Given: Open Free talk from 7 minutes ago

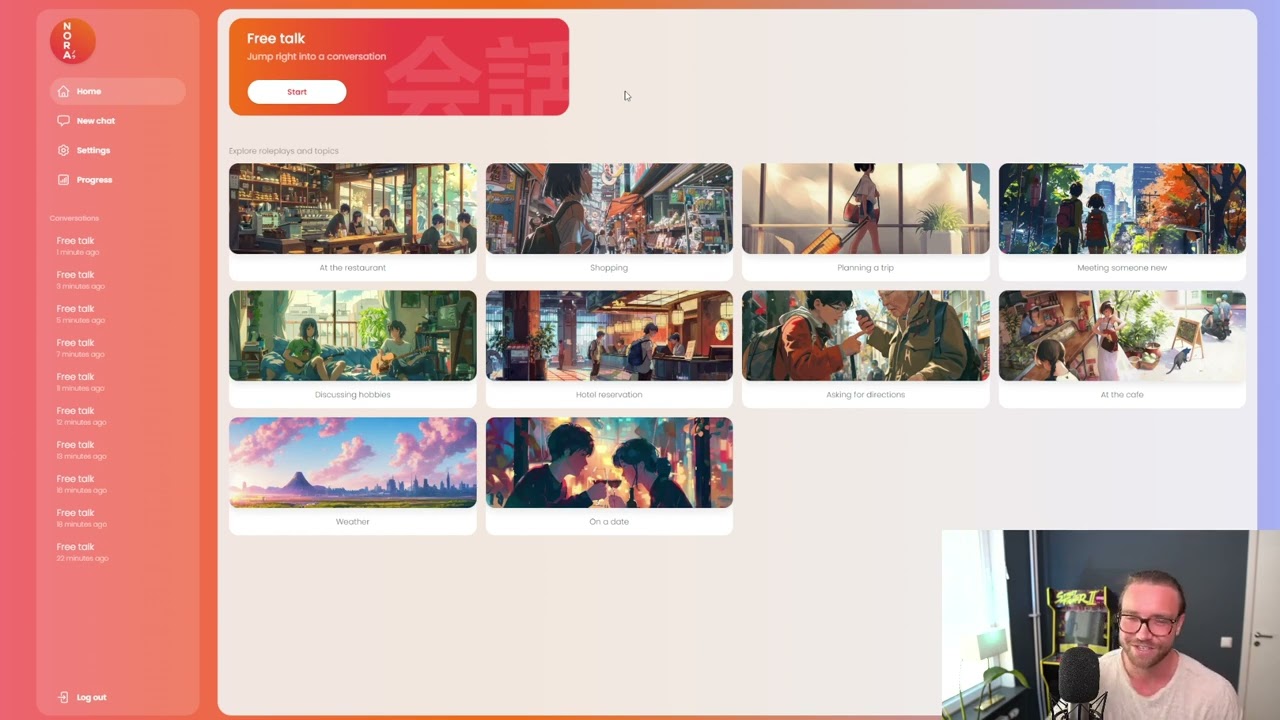Looking at the screenshot, I should click(80, 348).
